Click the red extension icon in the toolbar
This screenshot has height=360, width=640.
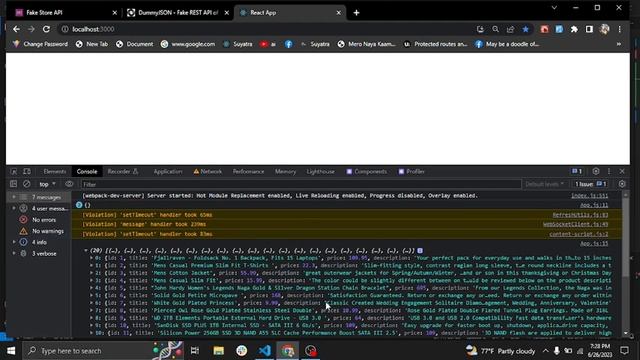[x=544, y=29]
